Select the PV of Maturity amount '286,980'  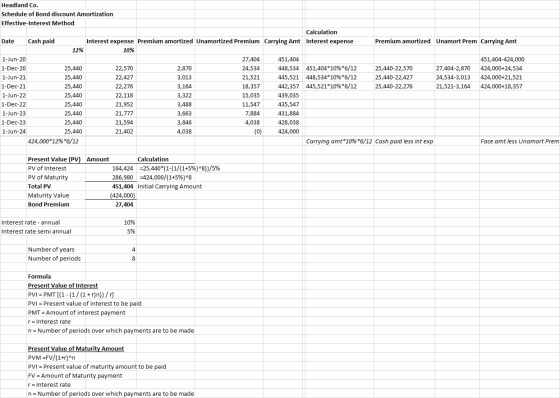(122, 178)
